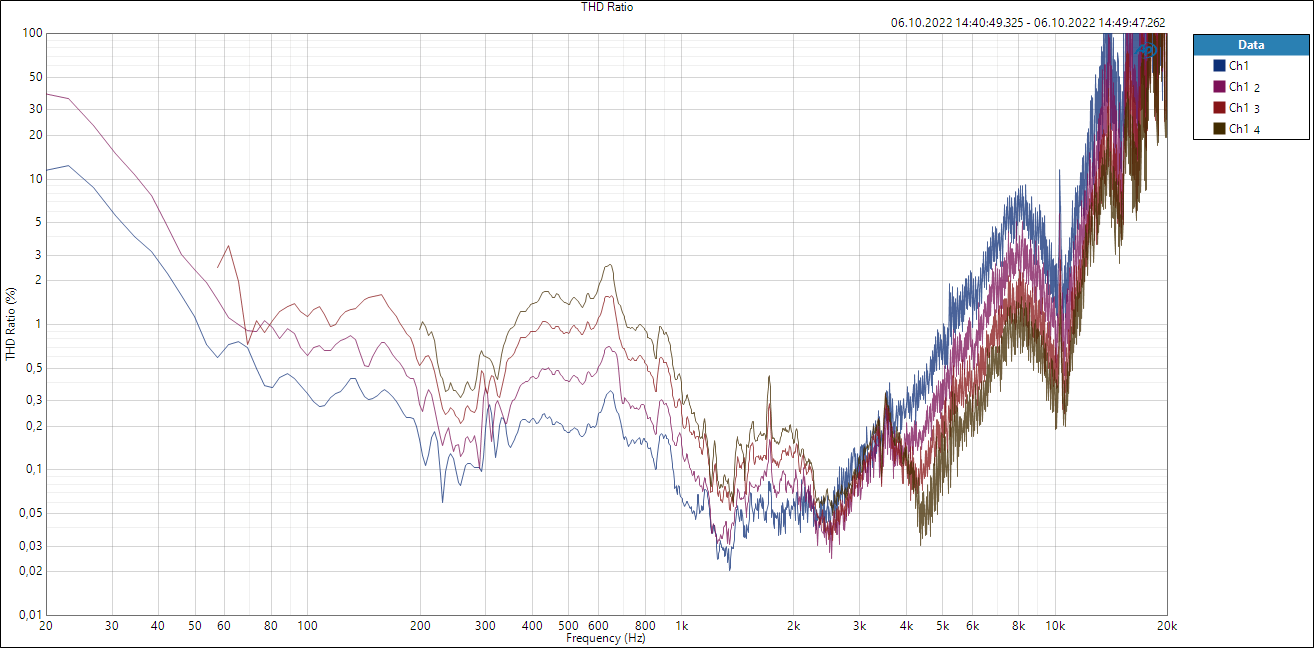Click the 'THD Ratio' graph title
Image resolution: width=1314 pixels, height=648 pixels.
[607, 7]
